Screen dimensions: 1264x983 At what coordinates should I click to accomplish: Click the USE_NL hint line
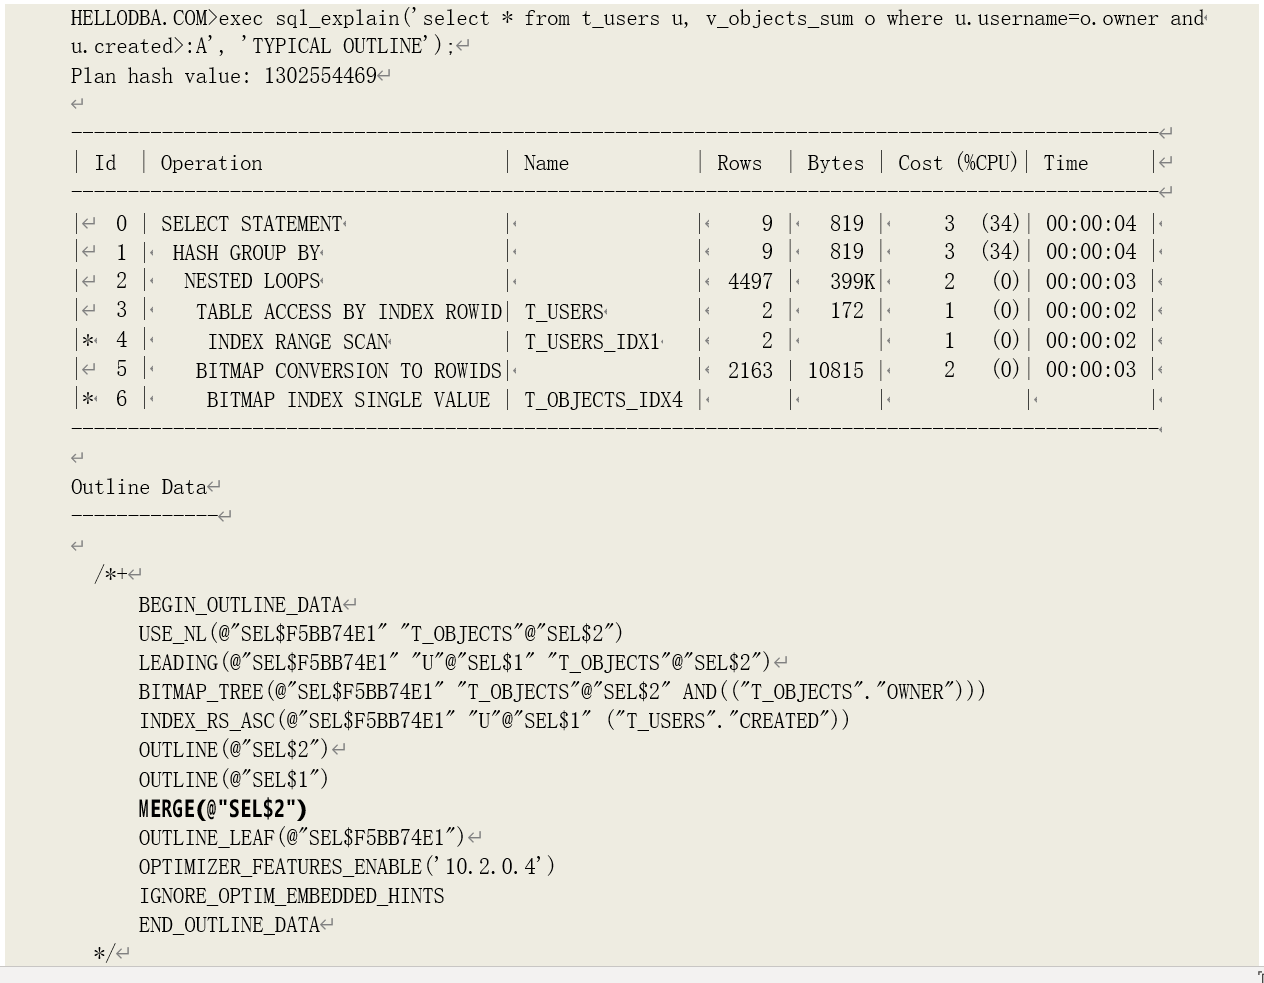380,634
